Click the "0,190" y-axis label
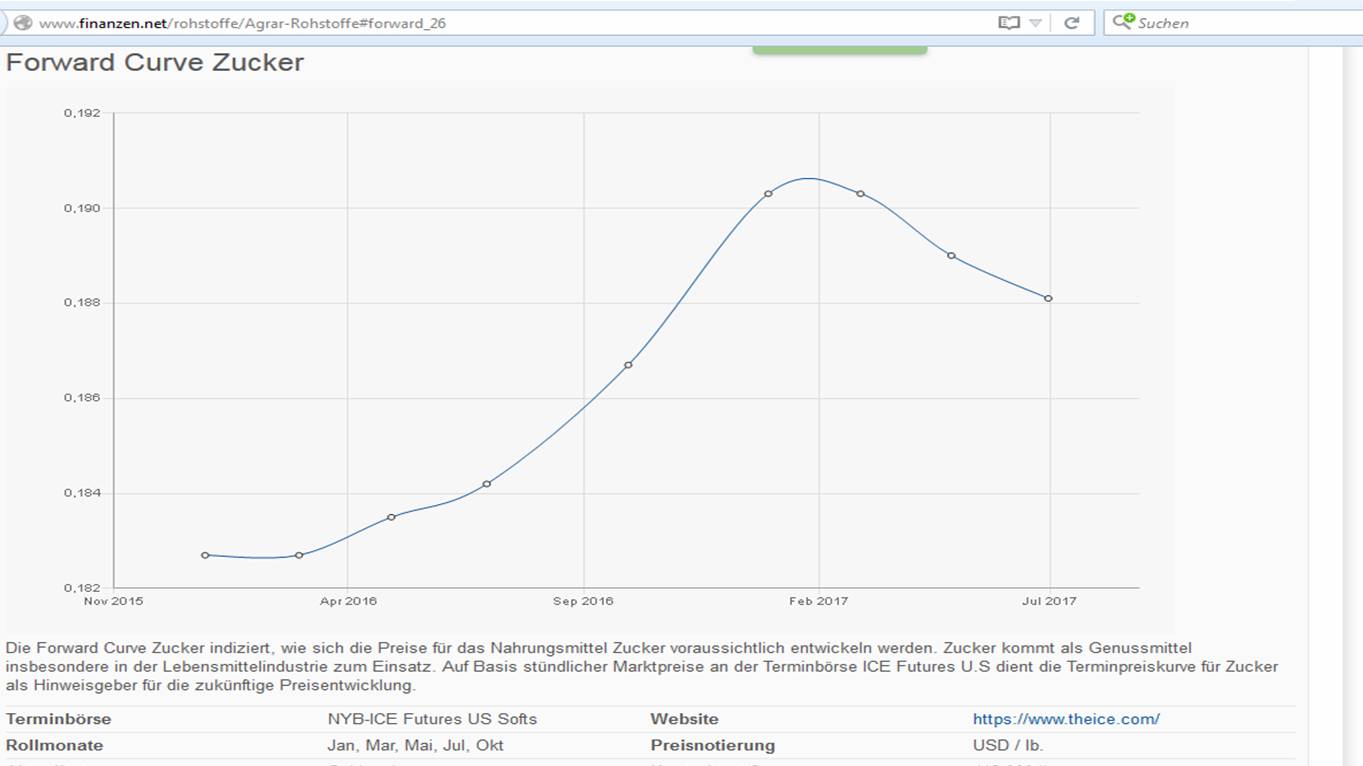Viewport: 1363px width, 766px height. pos(82,208)
